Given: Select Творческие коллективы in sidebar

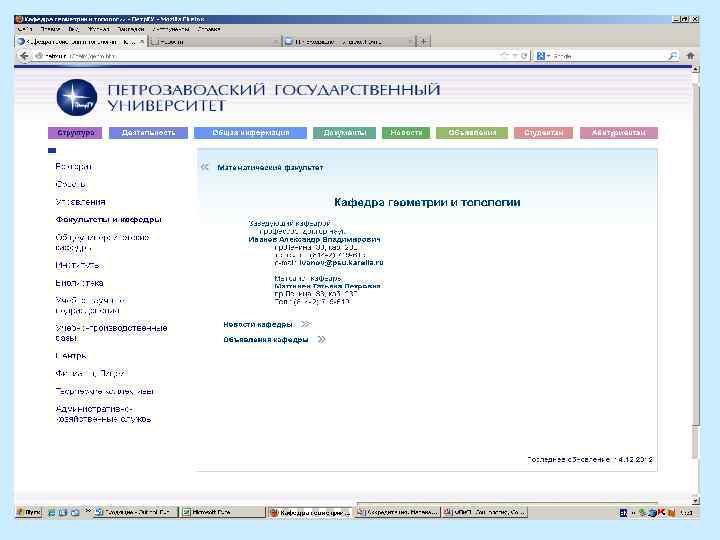Looking at the screenshot, I should pos(105,391).
